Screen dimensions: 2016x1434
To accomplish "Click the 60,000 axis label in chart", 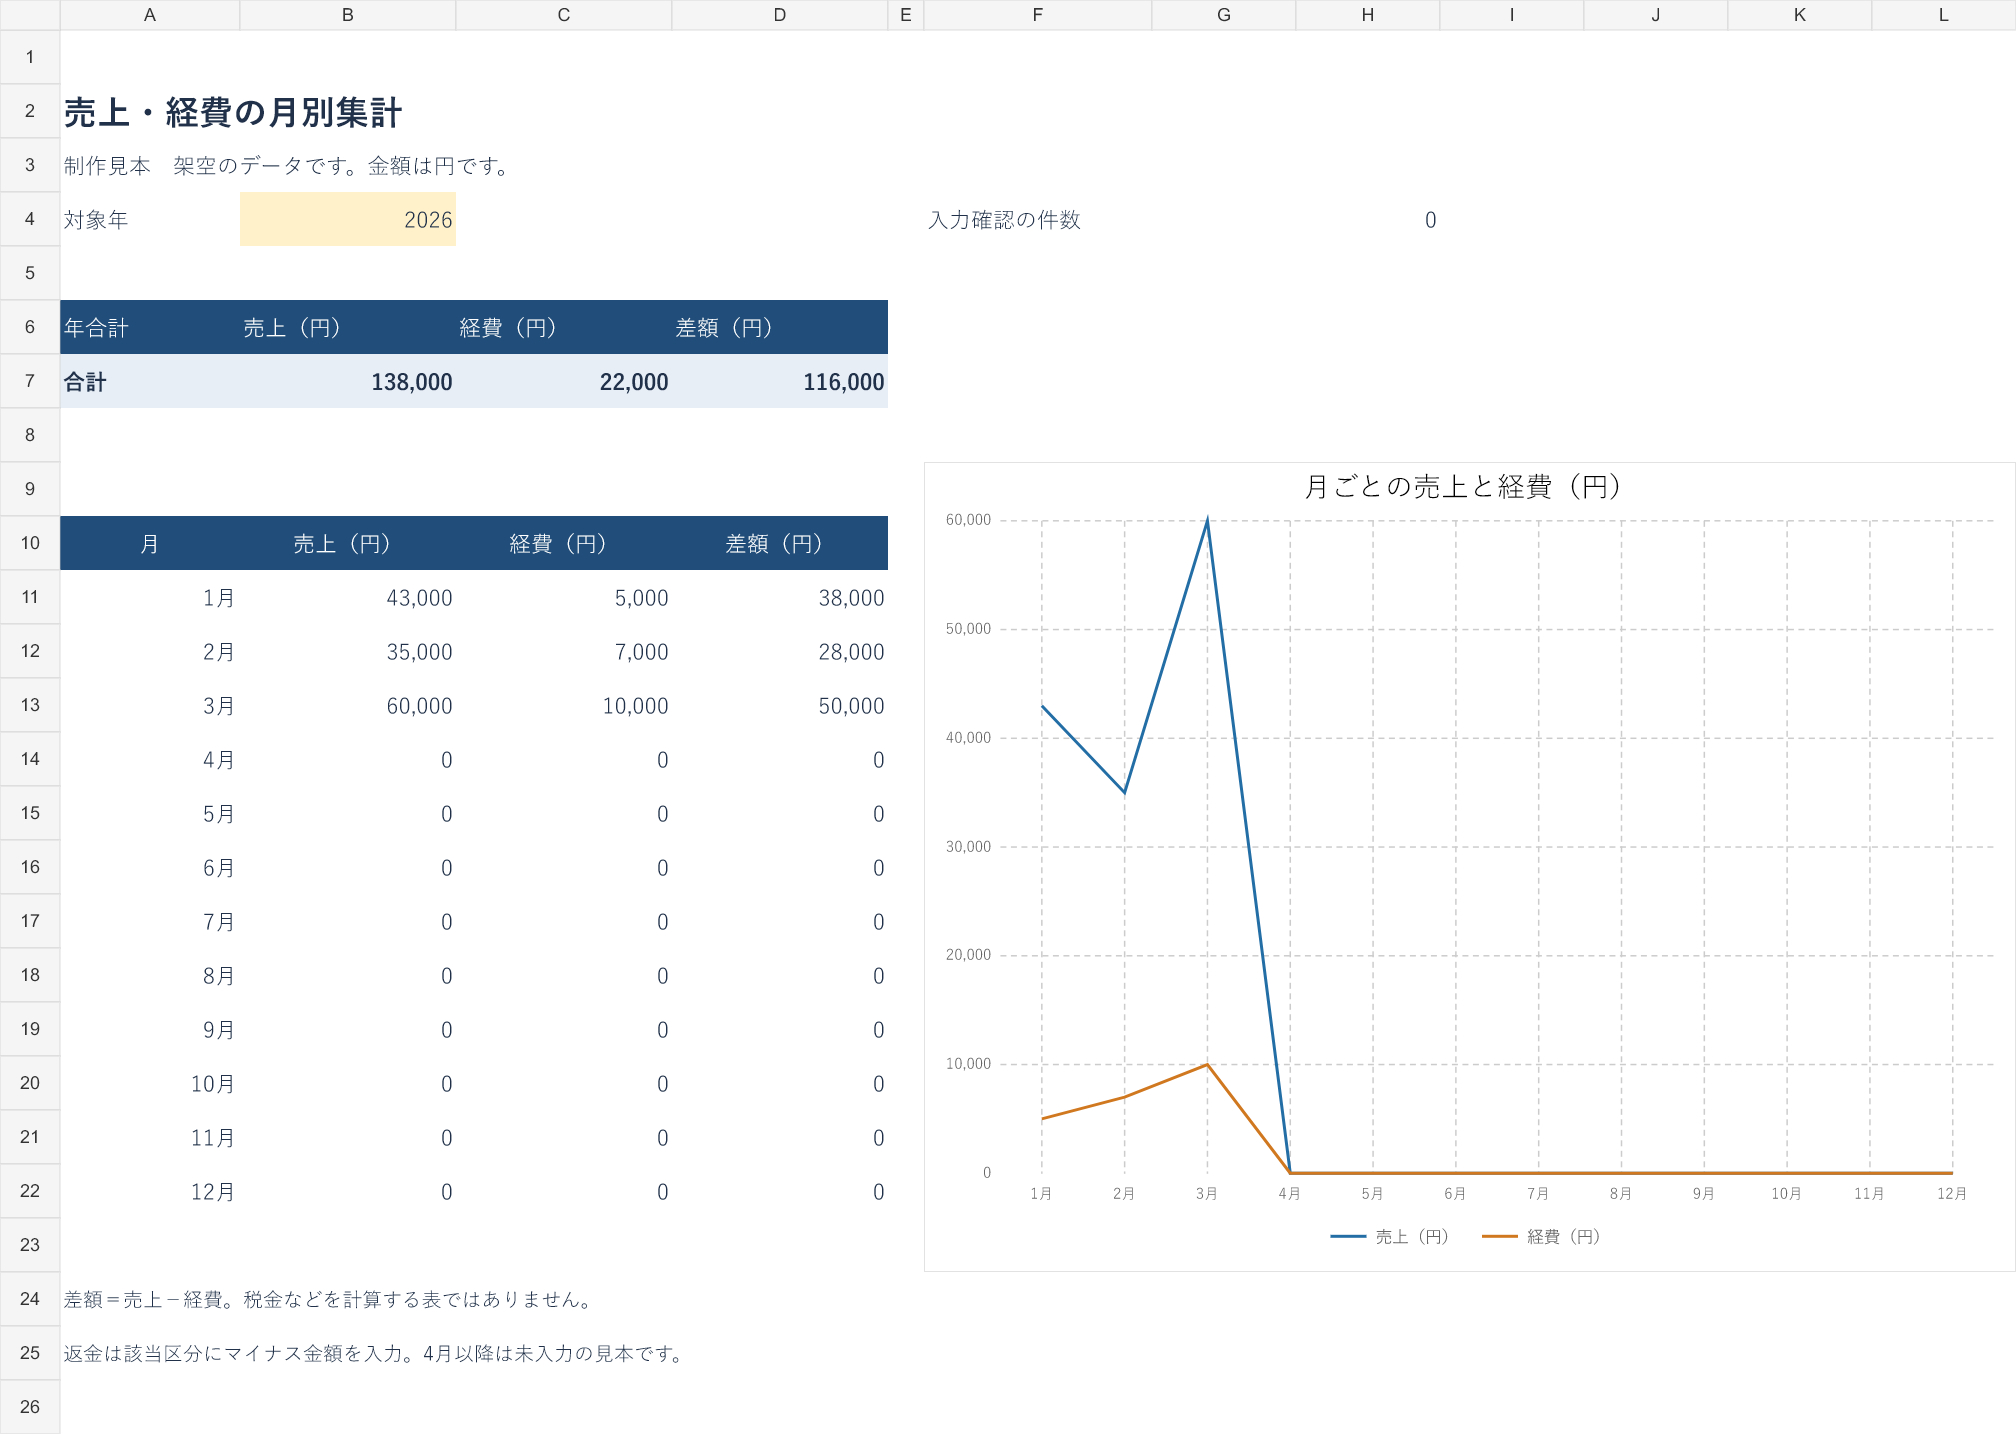I will [x=968, y=520].
